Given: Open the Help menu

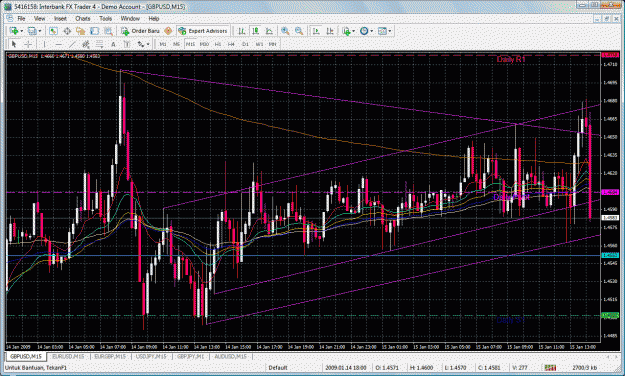Looking at the screenshot, I should click(x=153, y=18).
